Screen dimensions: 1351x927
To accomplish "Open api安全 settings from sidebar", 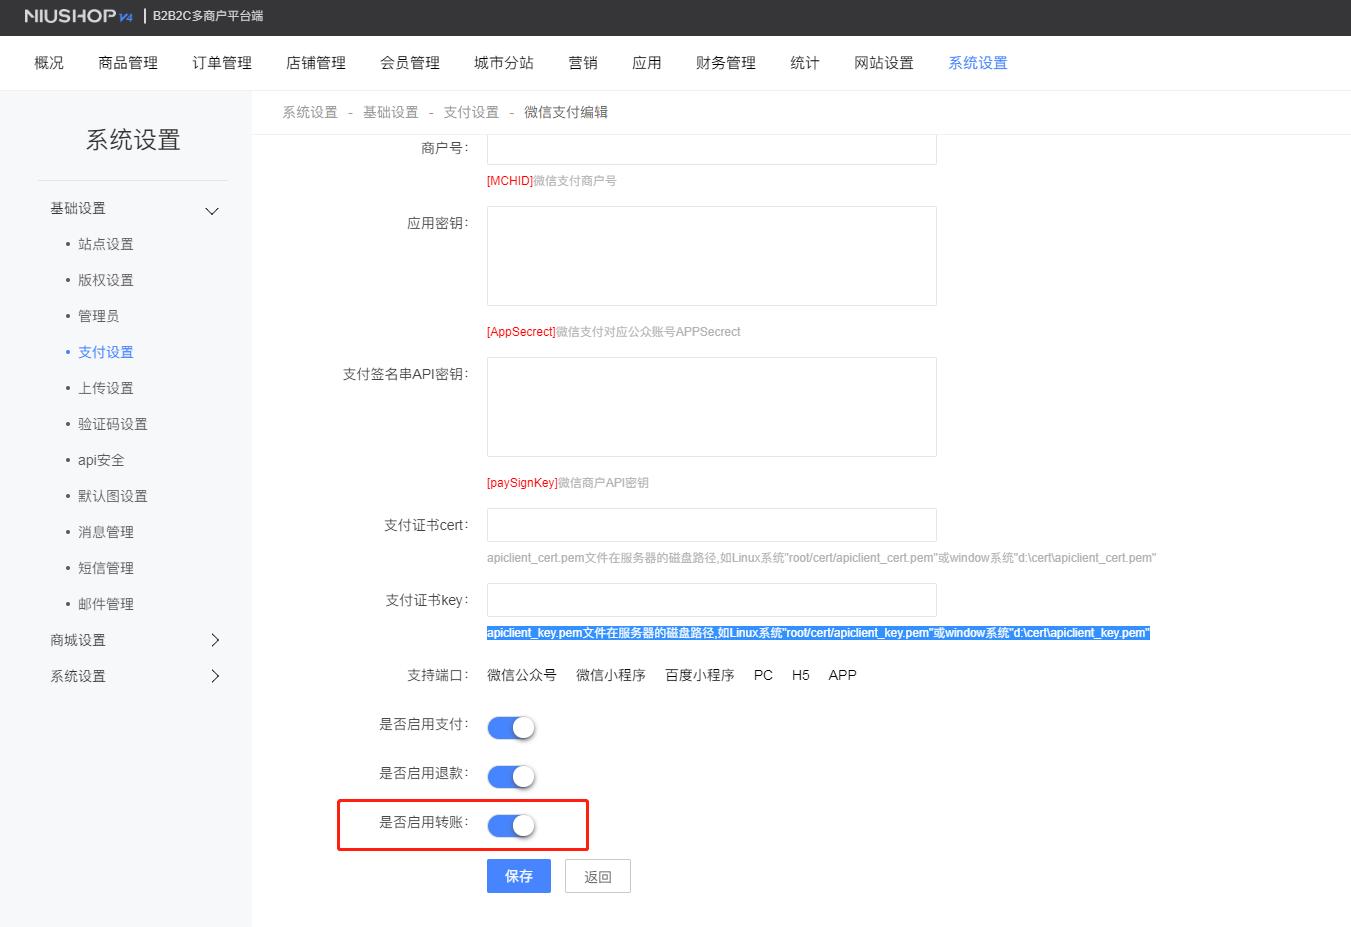I will (100, 459).
